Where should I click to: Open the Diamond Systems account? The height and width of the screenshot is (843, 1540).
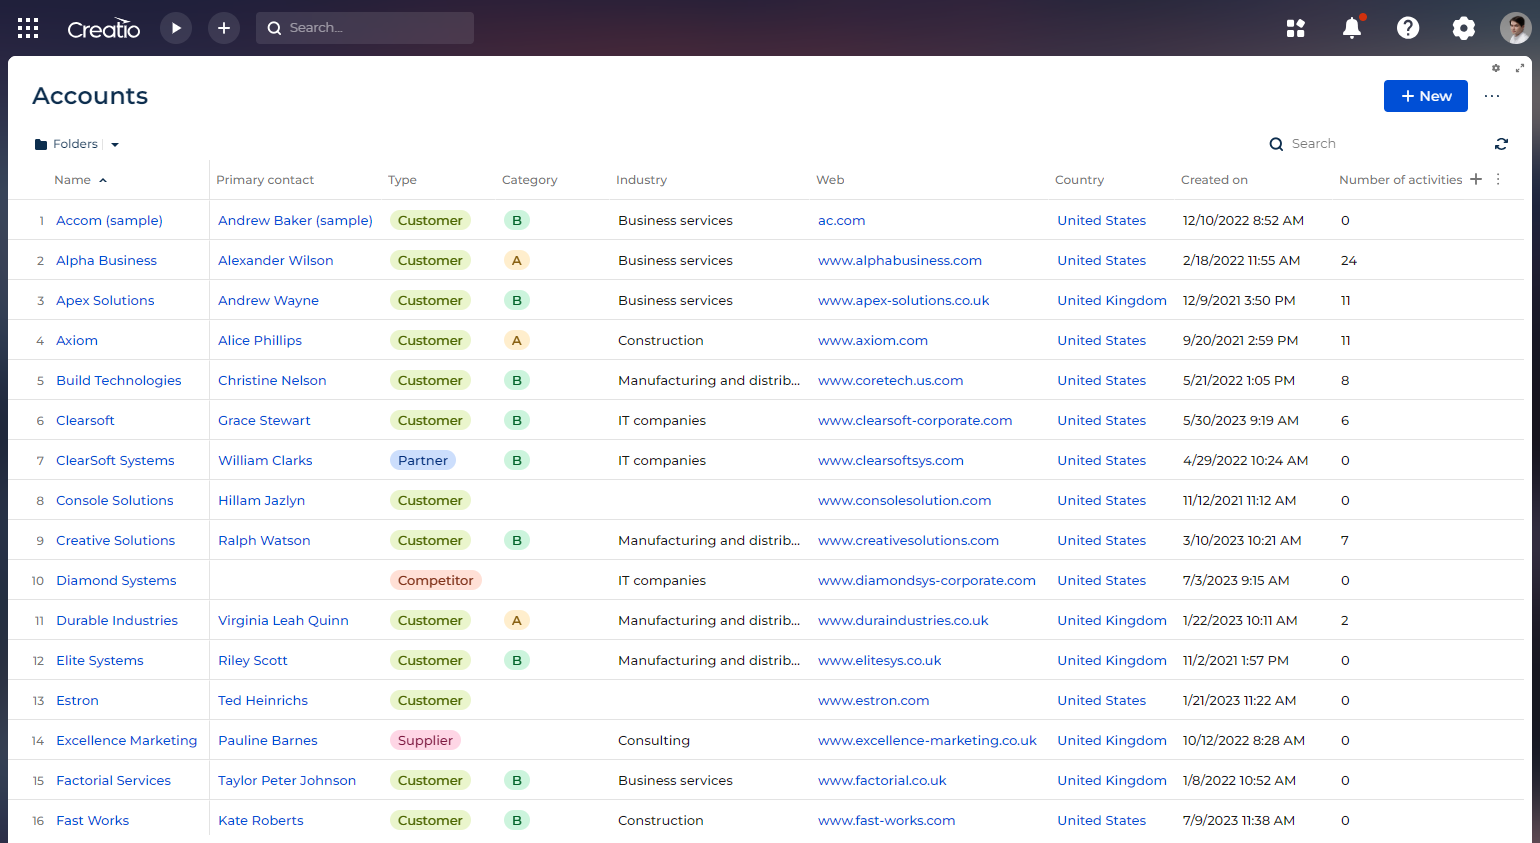[116, 580]
